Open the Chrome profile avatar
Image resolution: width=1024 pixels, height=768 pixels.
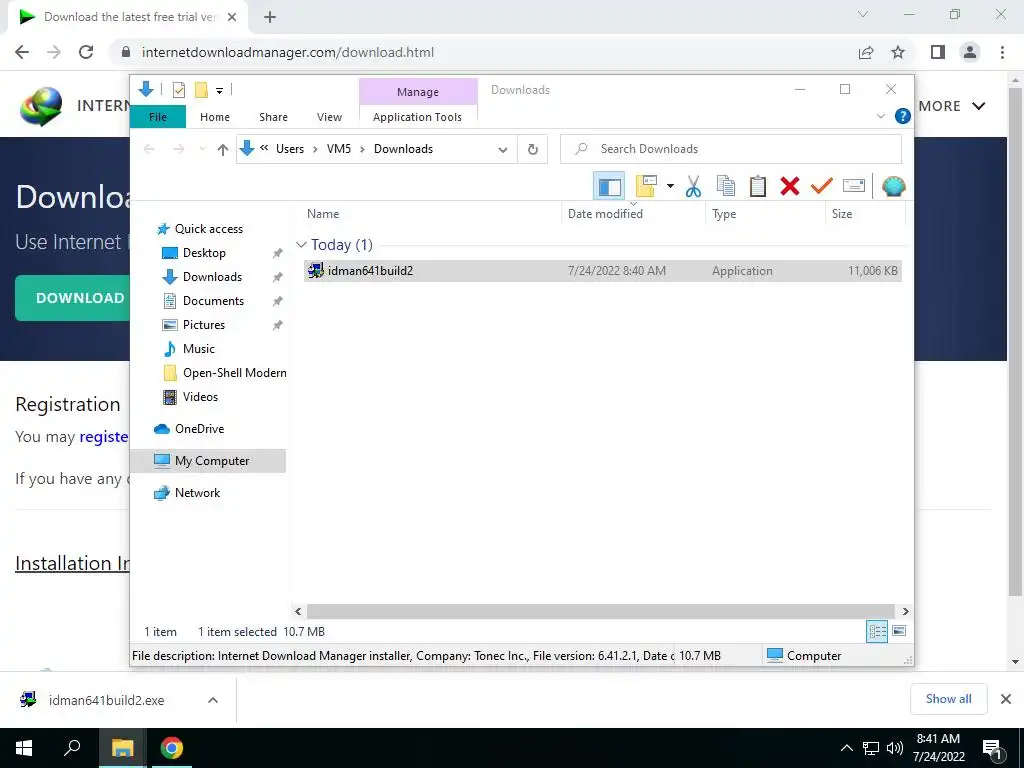click(x=970, y=52)
